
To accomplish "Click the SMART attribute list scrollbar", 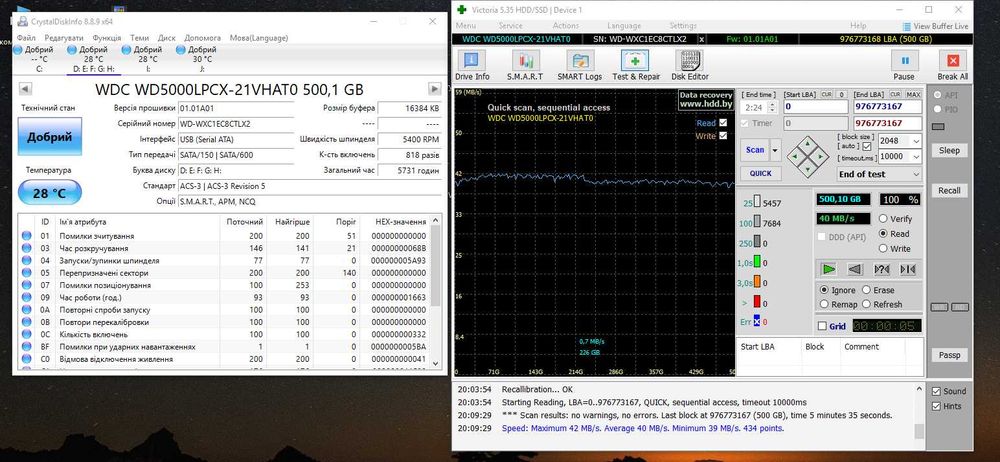I will point(436,291).
